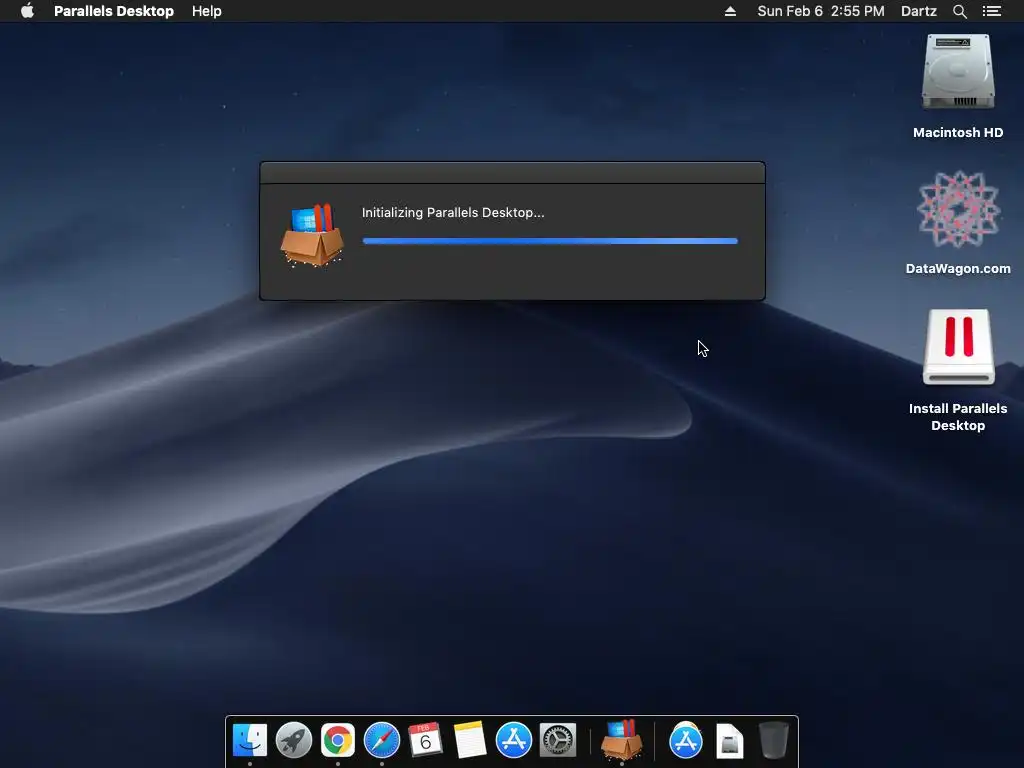
Task: Select the Install Parallels Desktop disk icon
Action: [958, 347]
